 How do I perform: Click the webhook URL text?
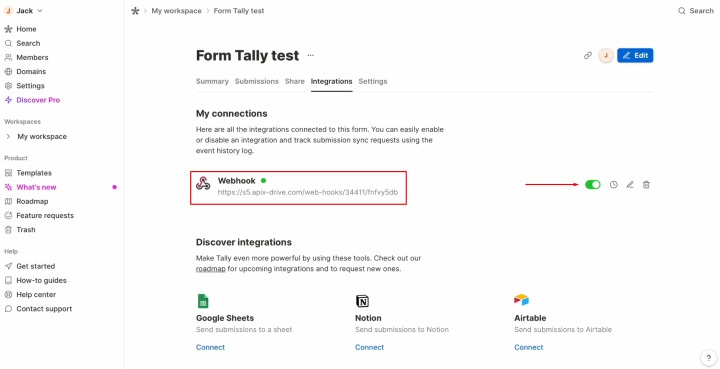308,192
